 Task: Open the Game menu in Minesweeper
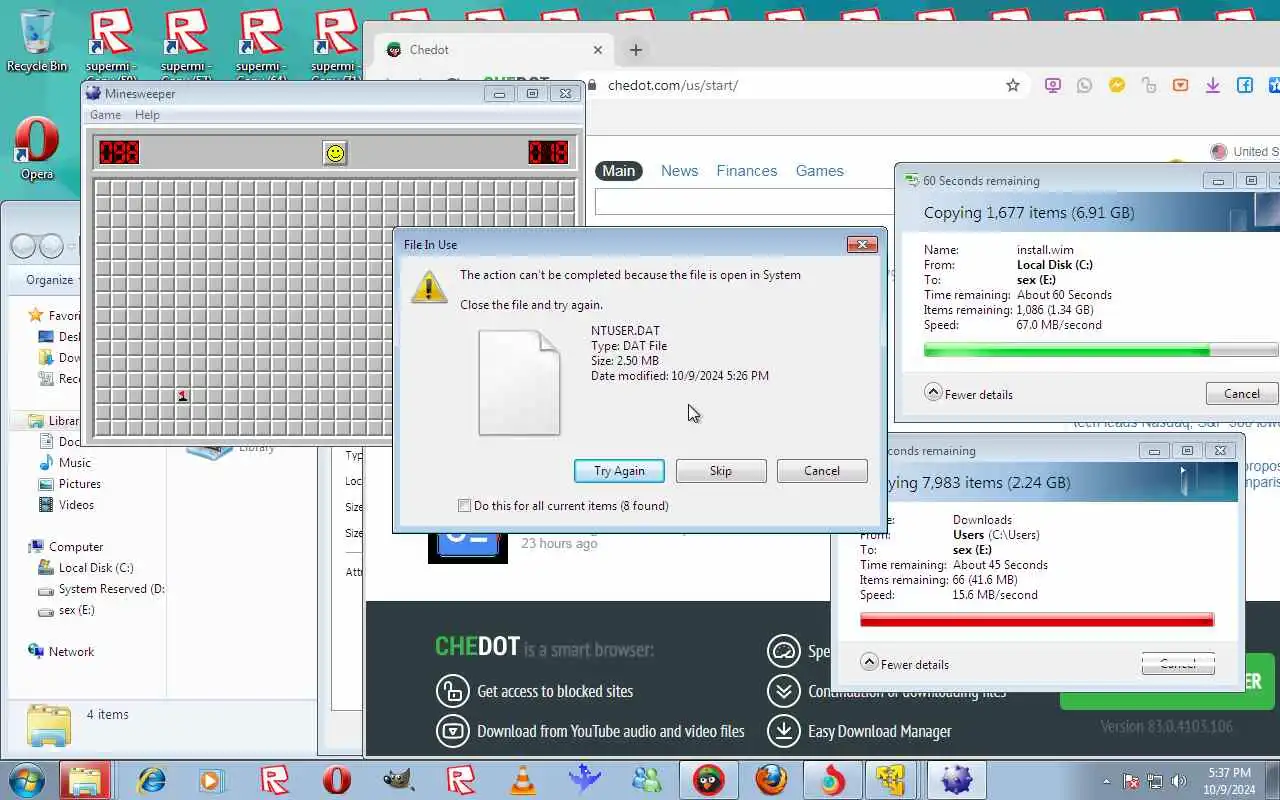(x=105, y=115)
